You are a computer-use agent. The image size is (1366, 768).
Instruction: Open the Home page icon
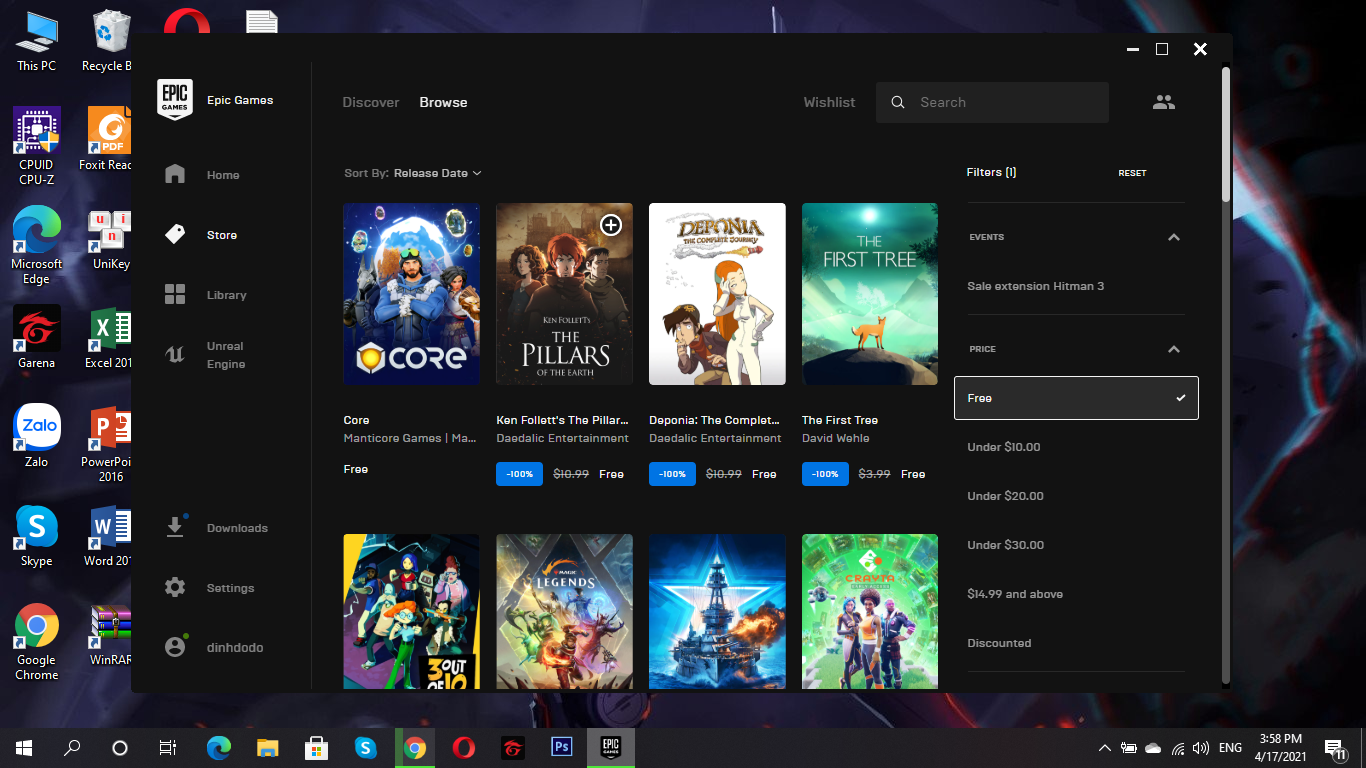pyautogui.click(x=175, y=174)
